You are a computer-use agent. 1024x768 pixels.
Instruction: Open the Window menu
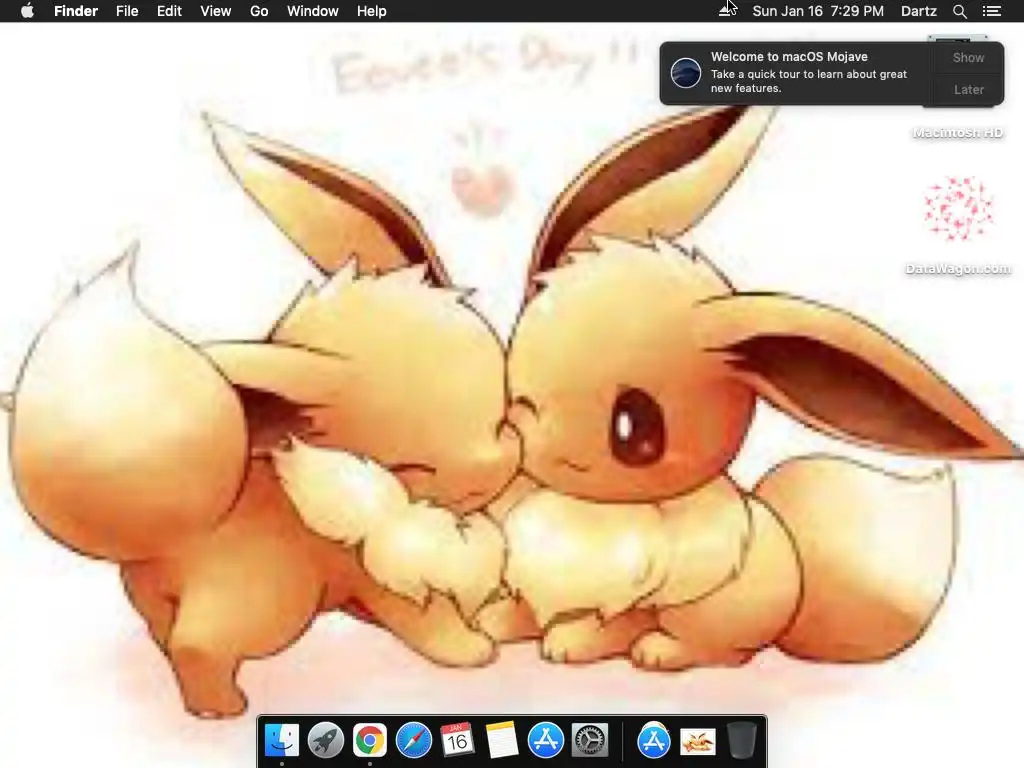point(313,11)
